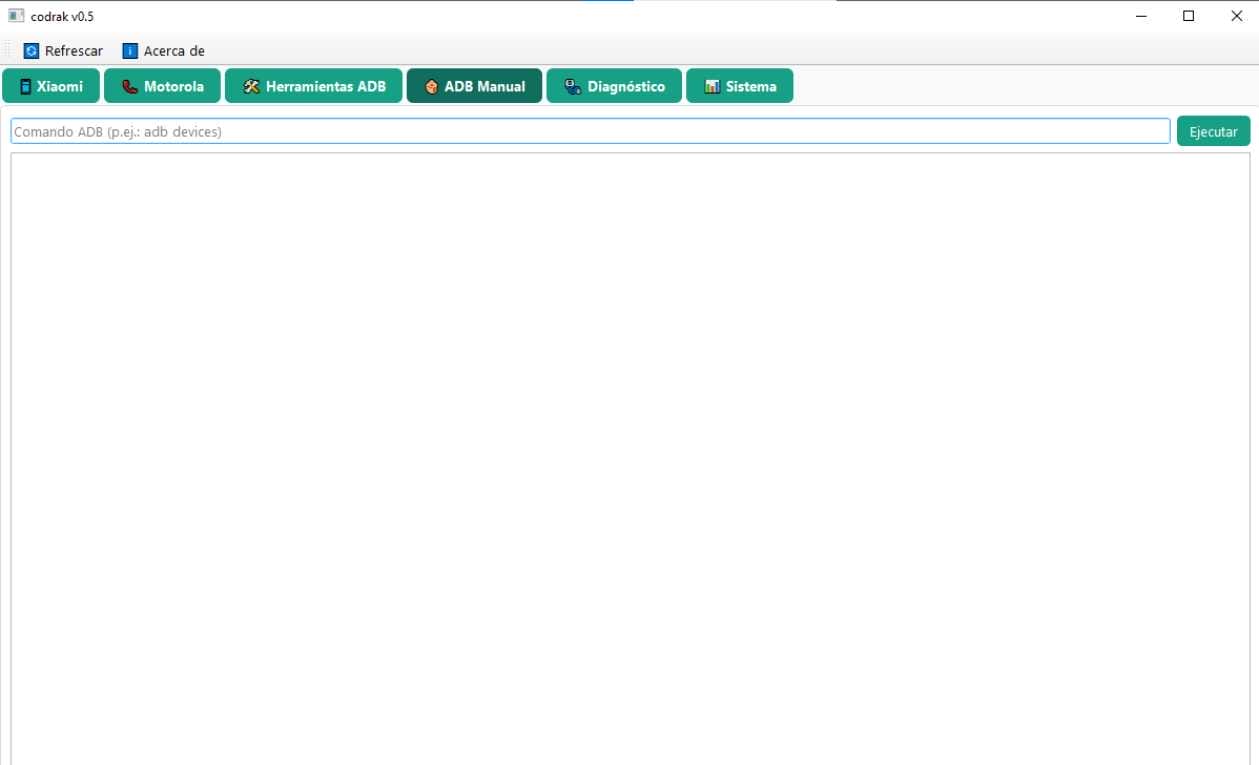Open the Diagnóstico tab
Viewport: 1259px width, 765px height.
pos(613,86)
